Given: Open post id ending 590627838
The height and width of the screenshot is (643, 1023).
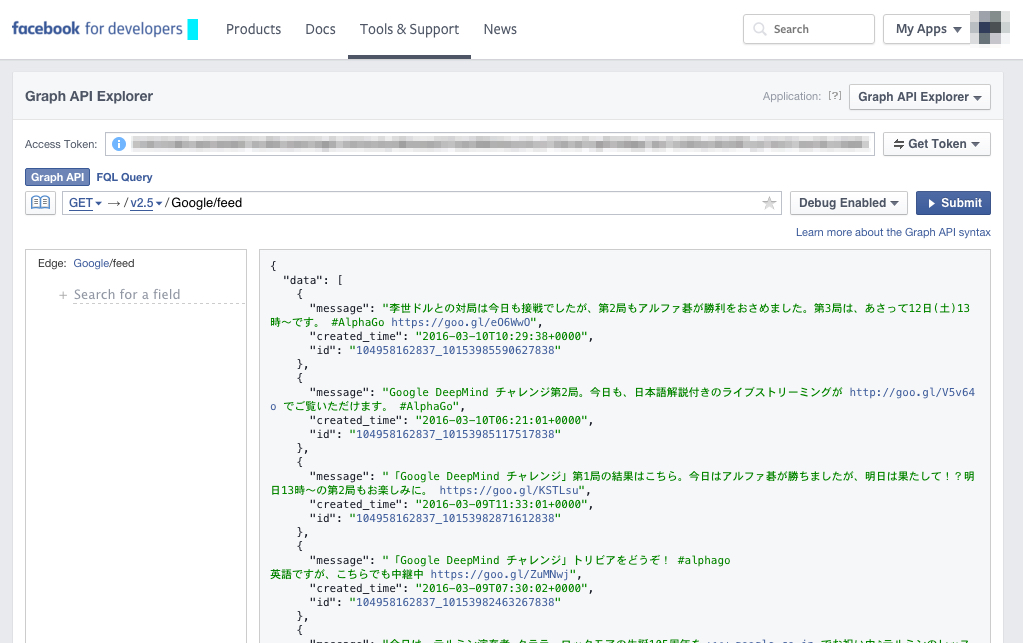Looking at the screenshot, I should tap(455, 350).
